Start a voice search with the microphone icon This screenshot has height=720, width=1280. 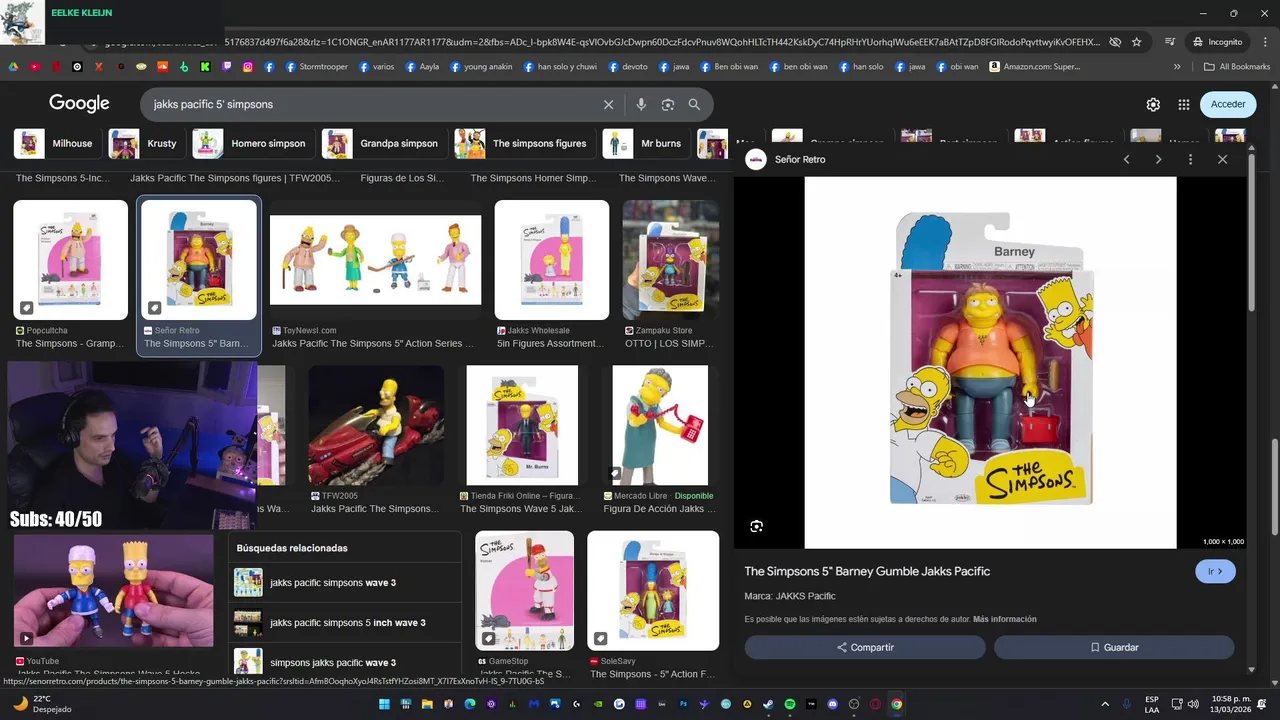[x=641, y=104]
